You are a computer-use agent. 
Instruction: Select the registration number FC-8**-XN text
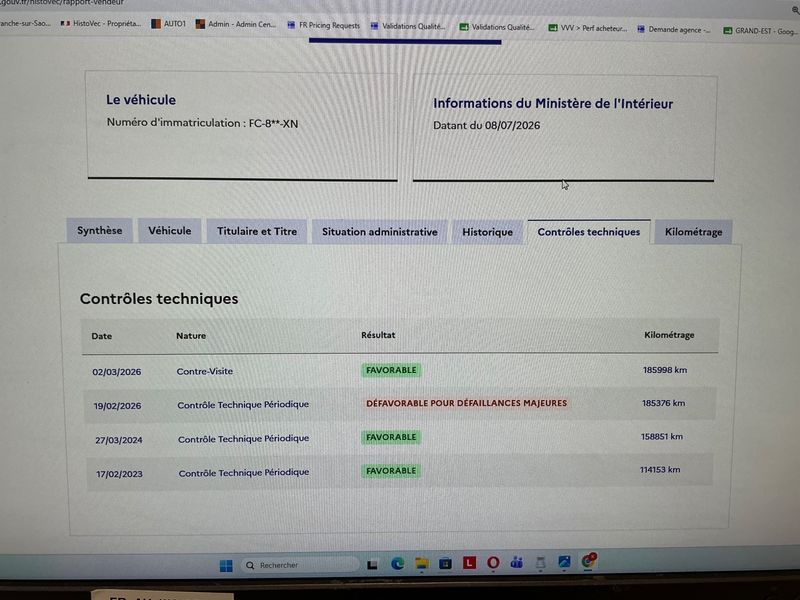273,123
